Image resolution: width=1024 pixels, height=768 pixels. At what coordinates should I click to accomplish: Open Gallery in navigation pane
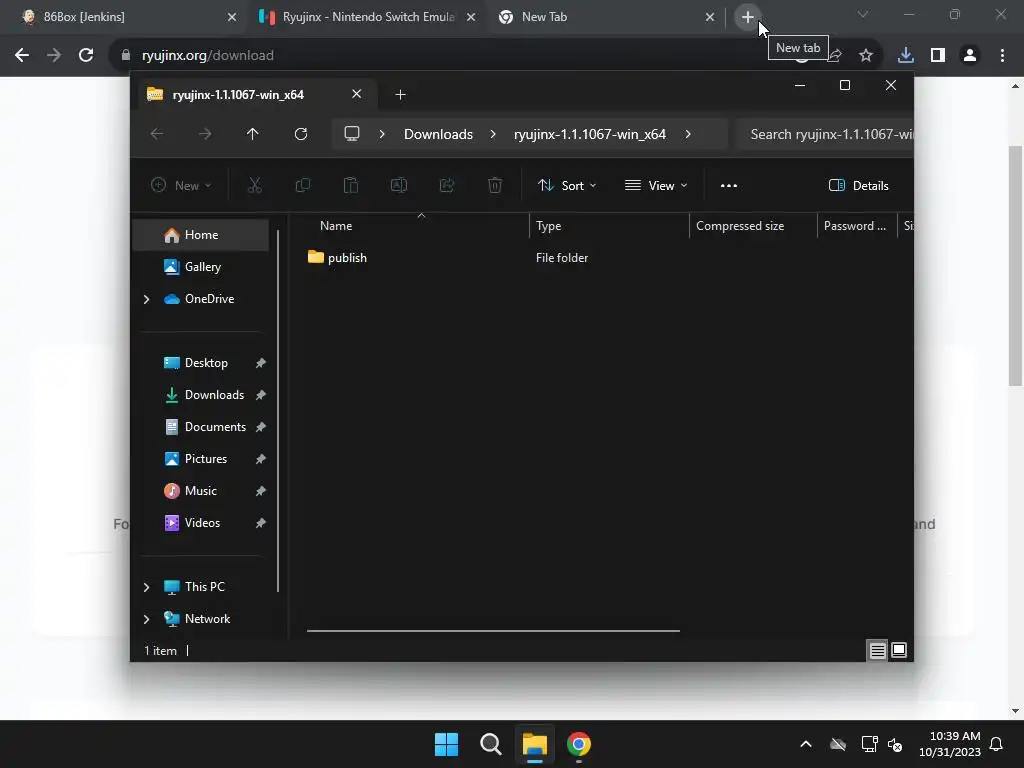pos(200,266)
